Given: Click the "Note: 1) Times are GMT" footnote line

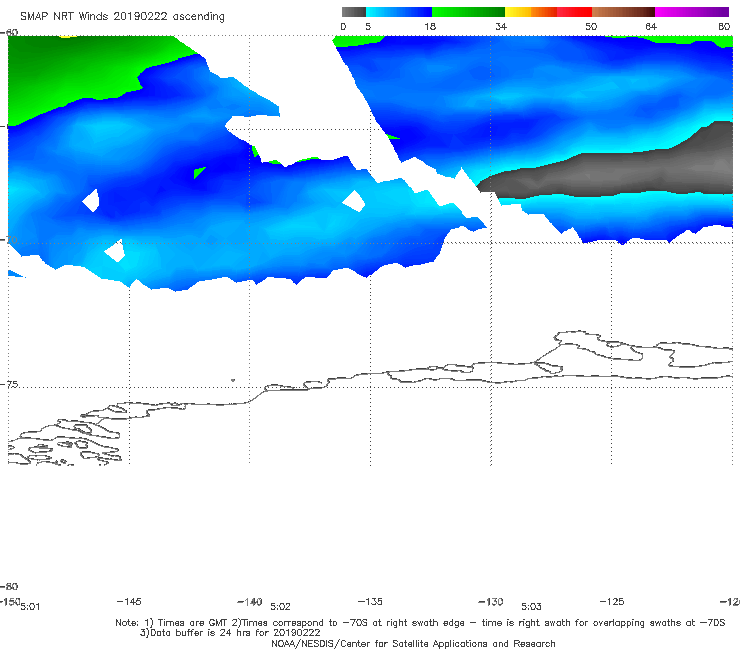Looking at the screenshot, I should tap(420, 623).
